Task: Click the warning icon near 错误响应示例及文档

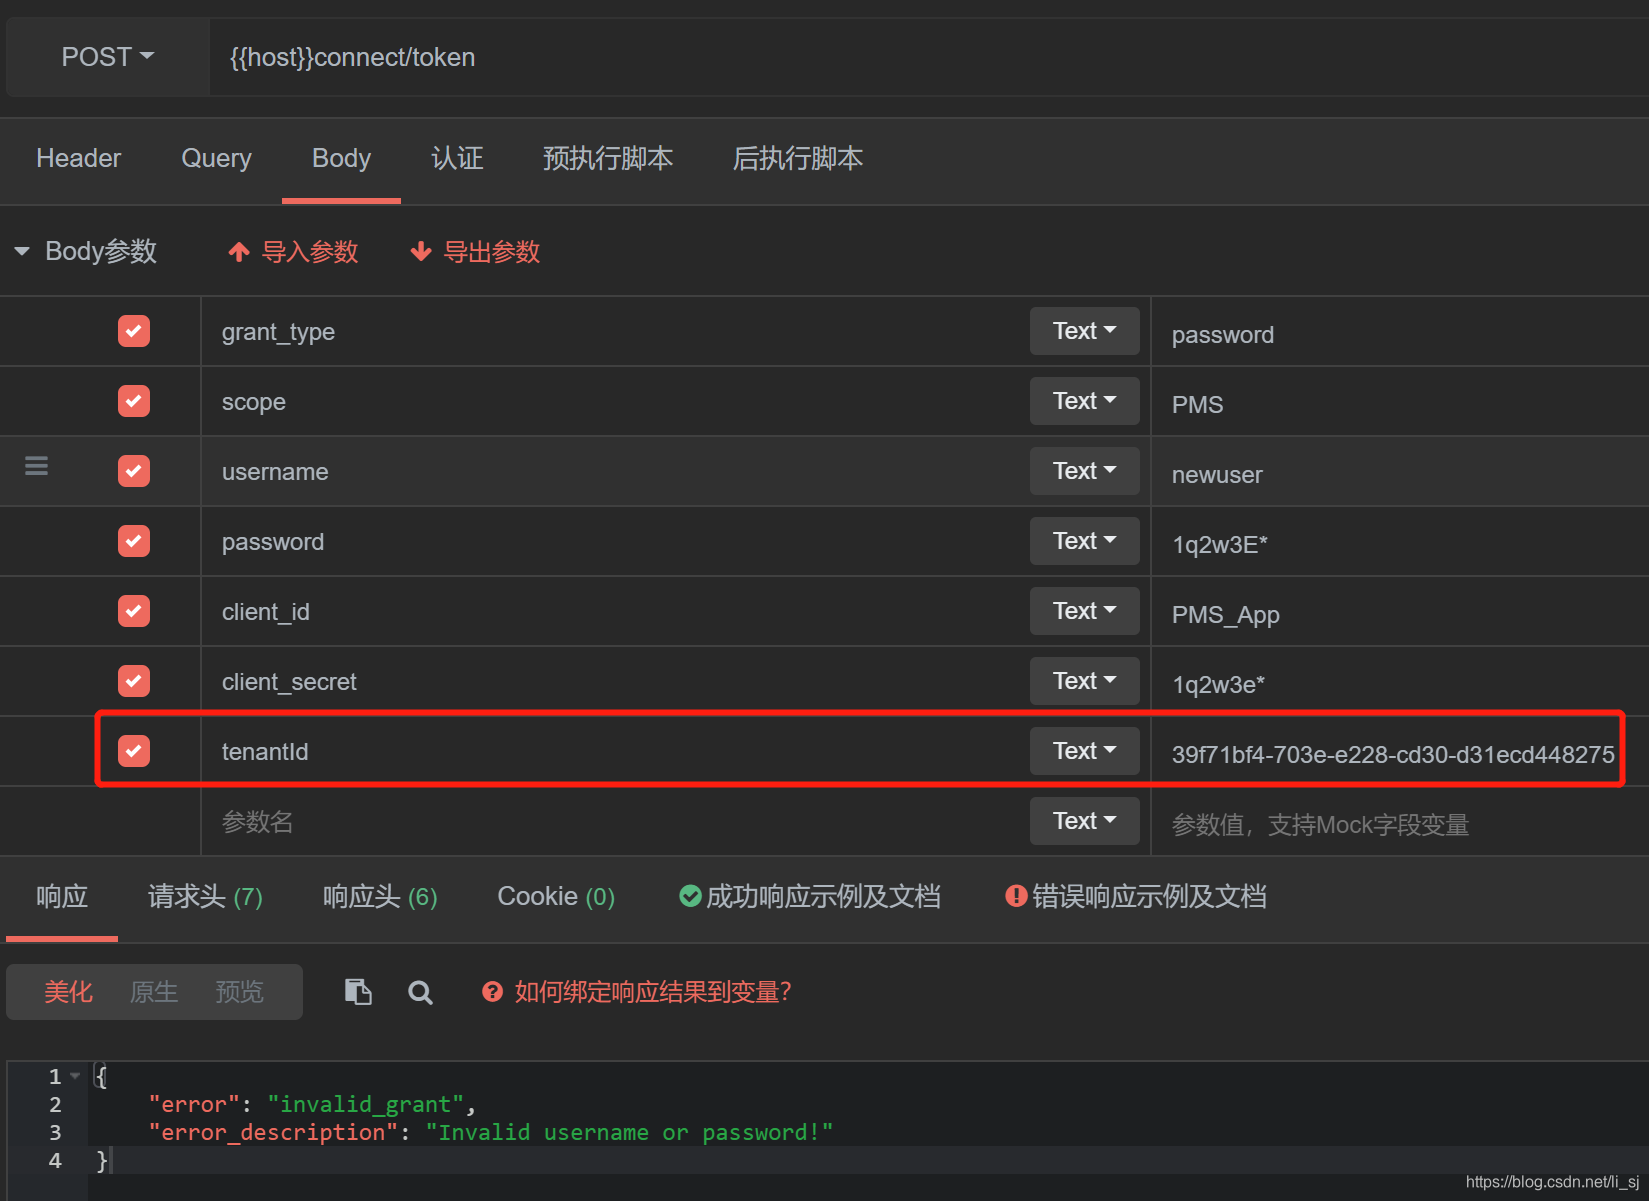Action: click(1015, 896)
